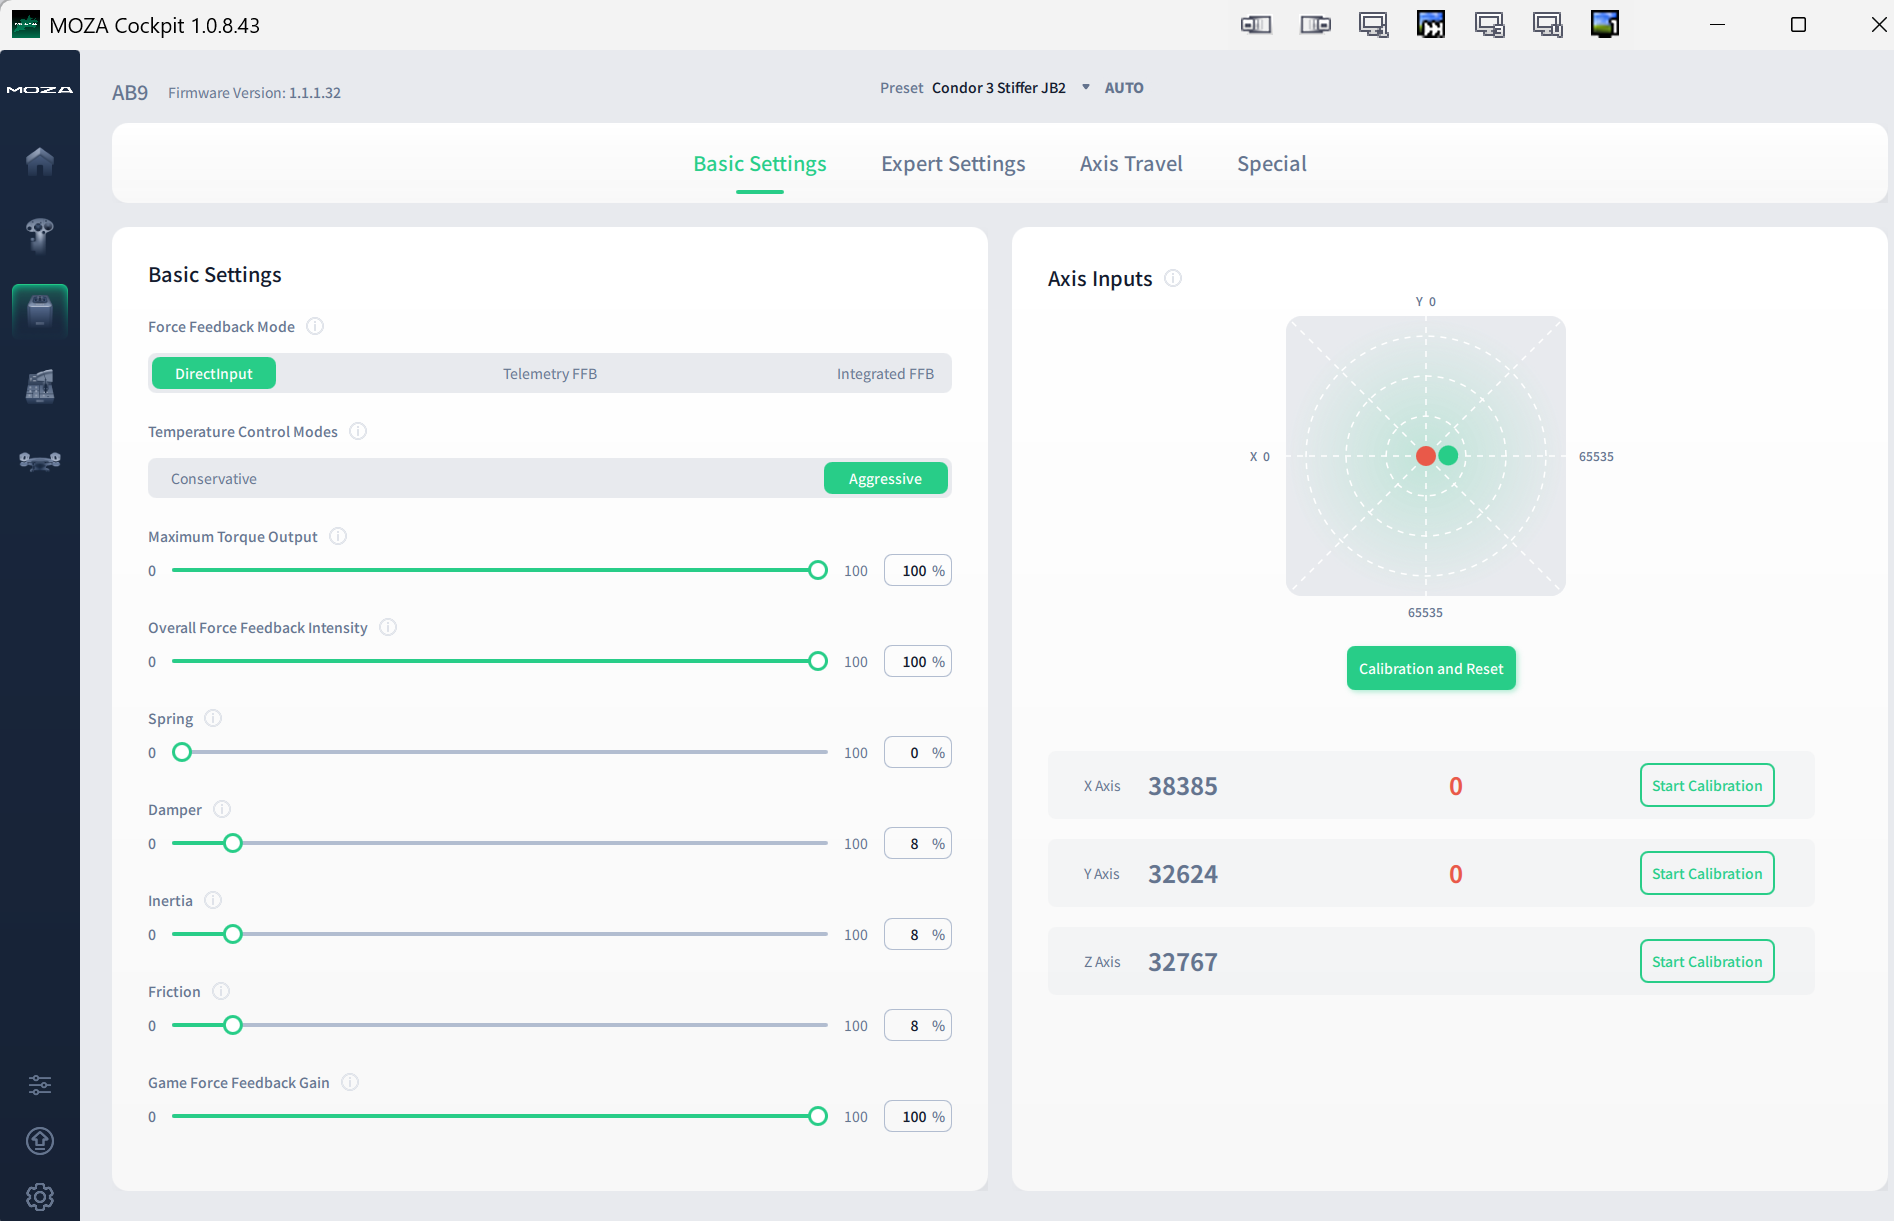The width and height of the screenshot is (1894, 1221).
Task: Click the X Axis value 38385
Action: 1183,786
